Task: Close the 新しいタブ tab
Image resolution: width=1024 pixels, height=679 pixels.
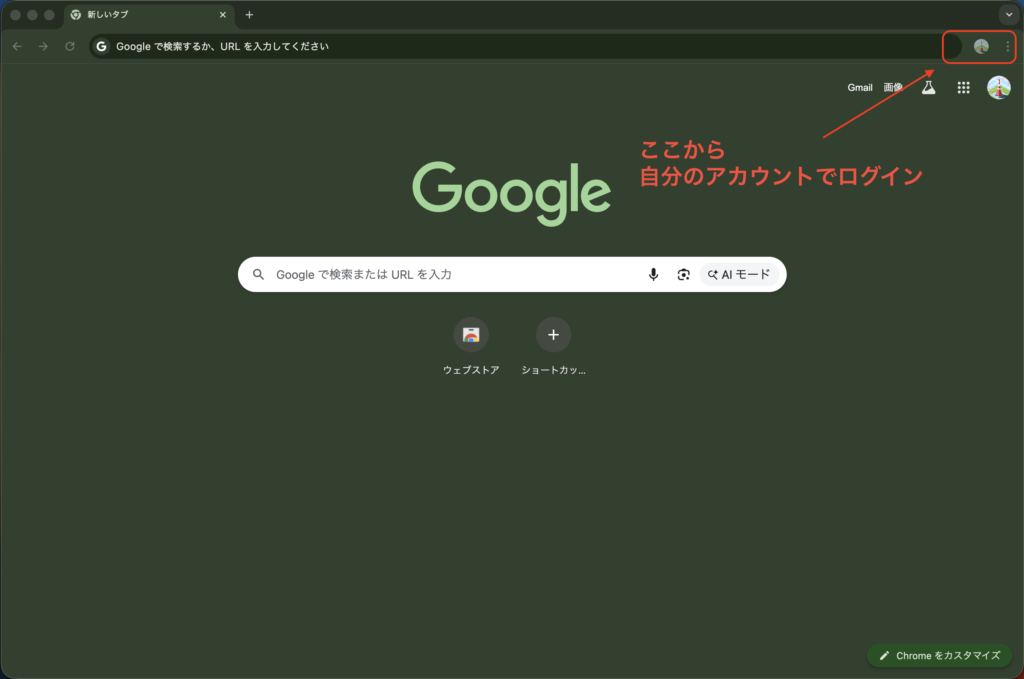Action: tap(223, 15)
